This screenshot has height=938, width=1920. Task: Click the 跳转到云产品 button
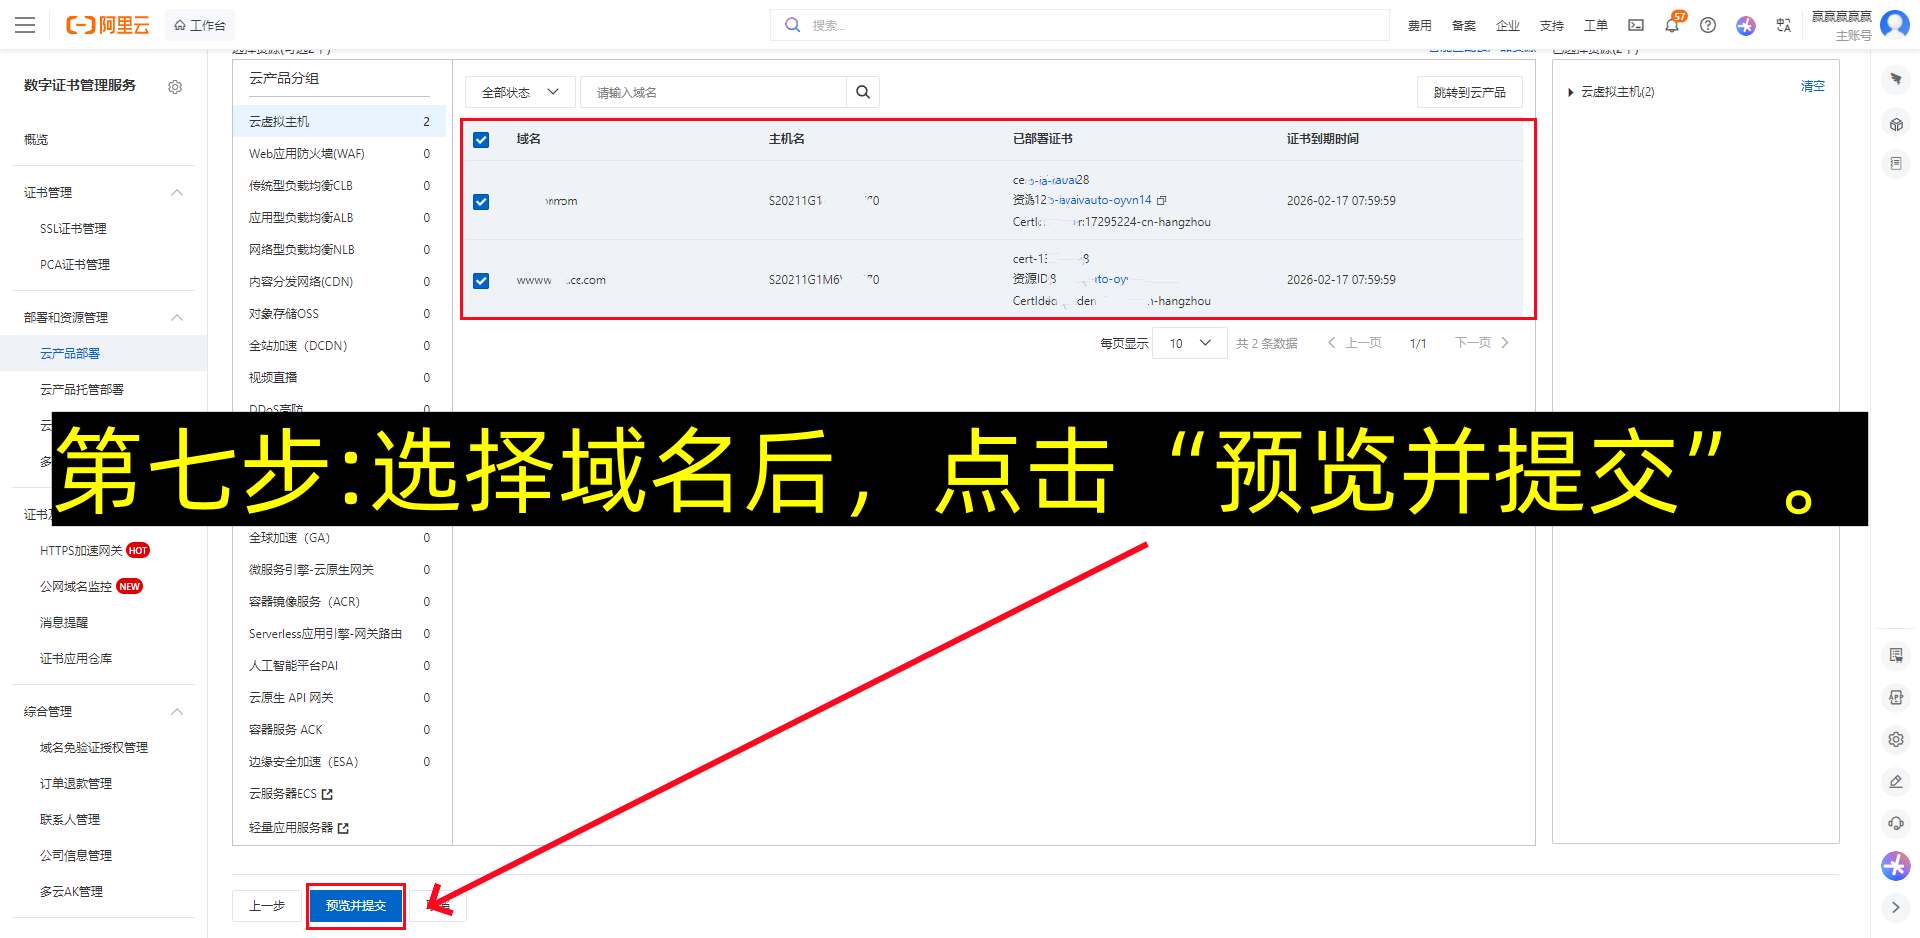pyautogui.click(x=1469, y=91)
